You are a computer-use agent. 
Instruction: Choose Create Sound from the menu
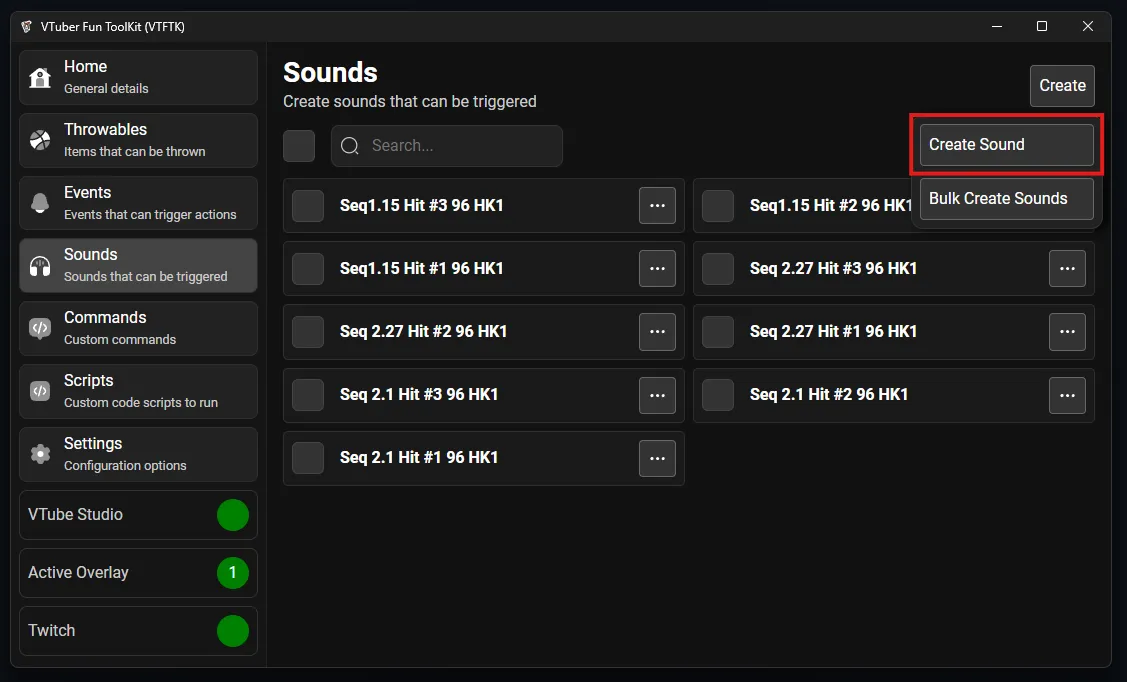pyautogui.click(x=1006, y=145)
